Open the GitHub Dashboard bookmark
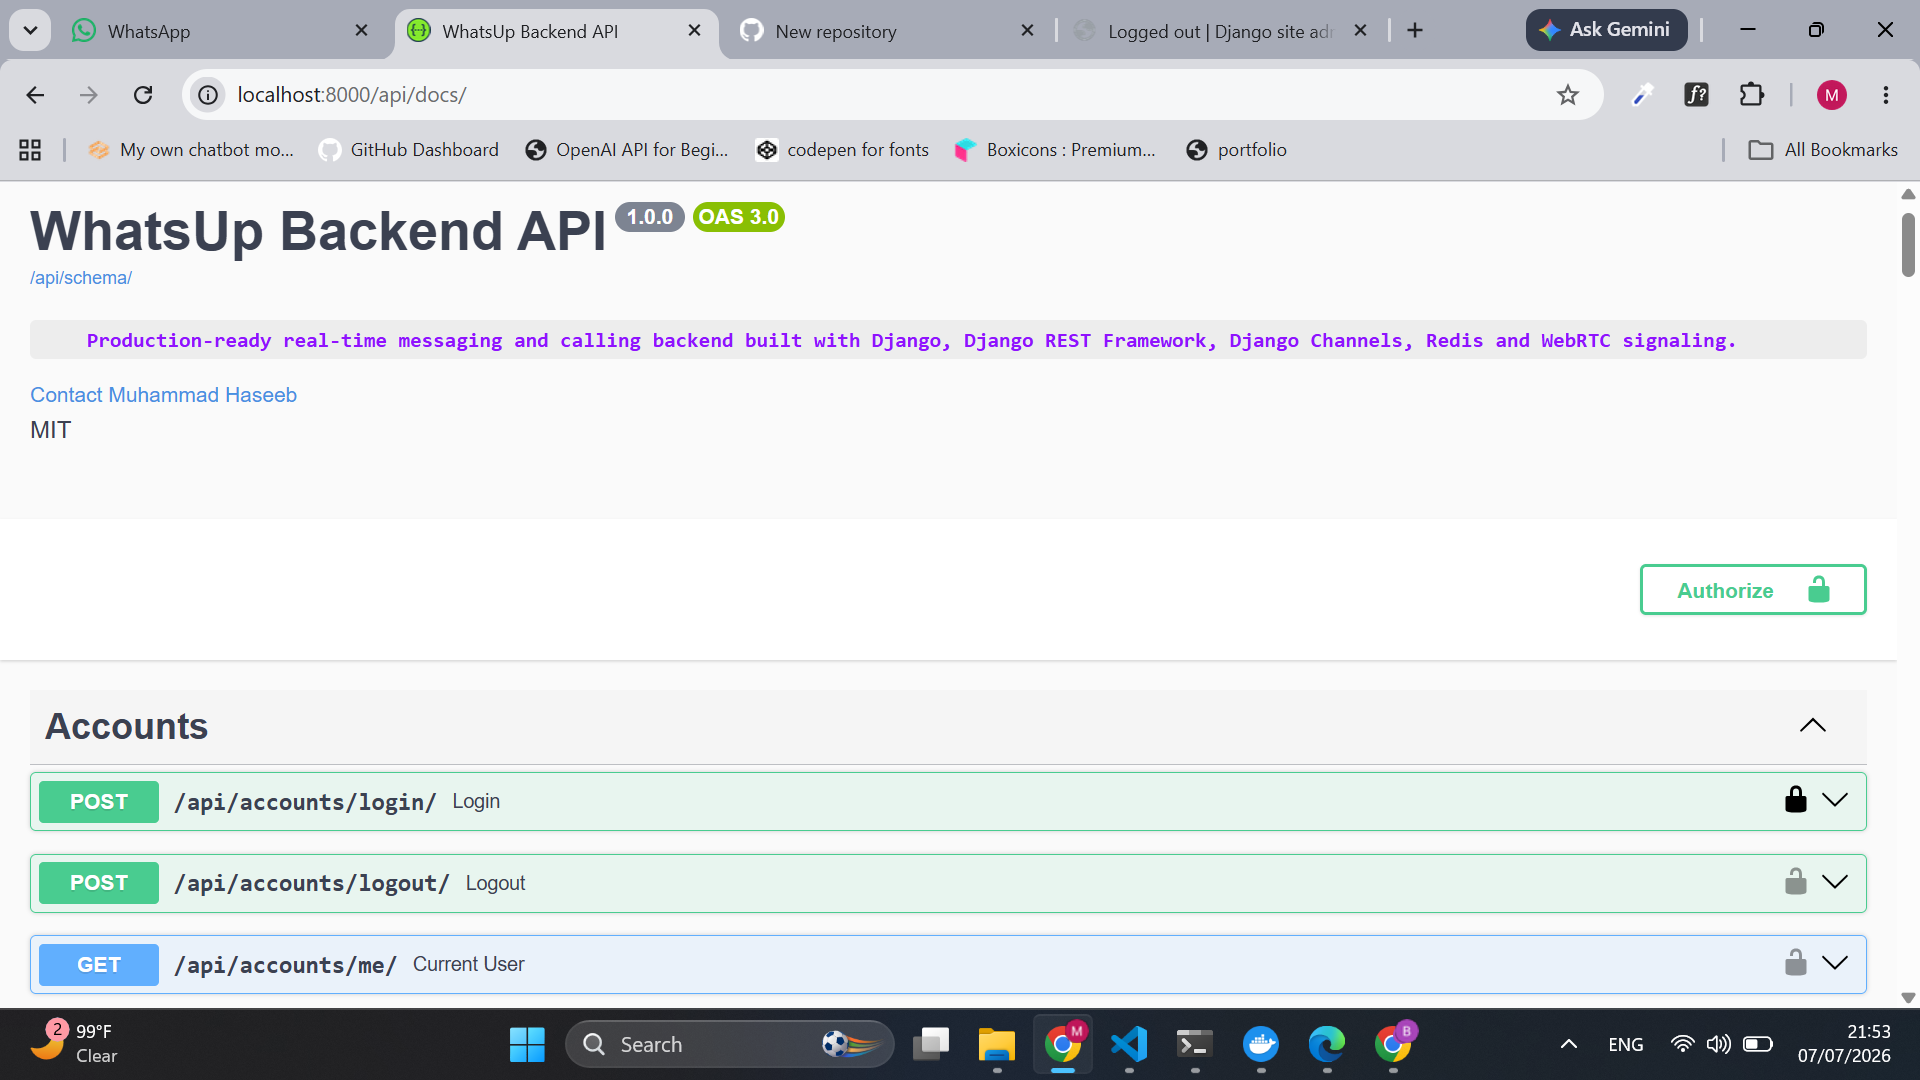Image resolution: width=1920 pixels, height=1080 pixels. pyautogui.click(x=408, y=150)
